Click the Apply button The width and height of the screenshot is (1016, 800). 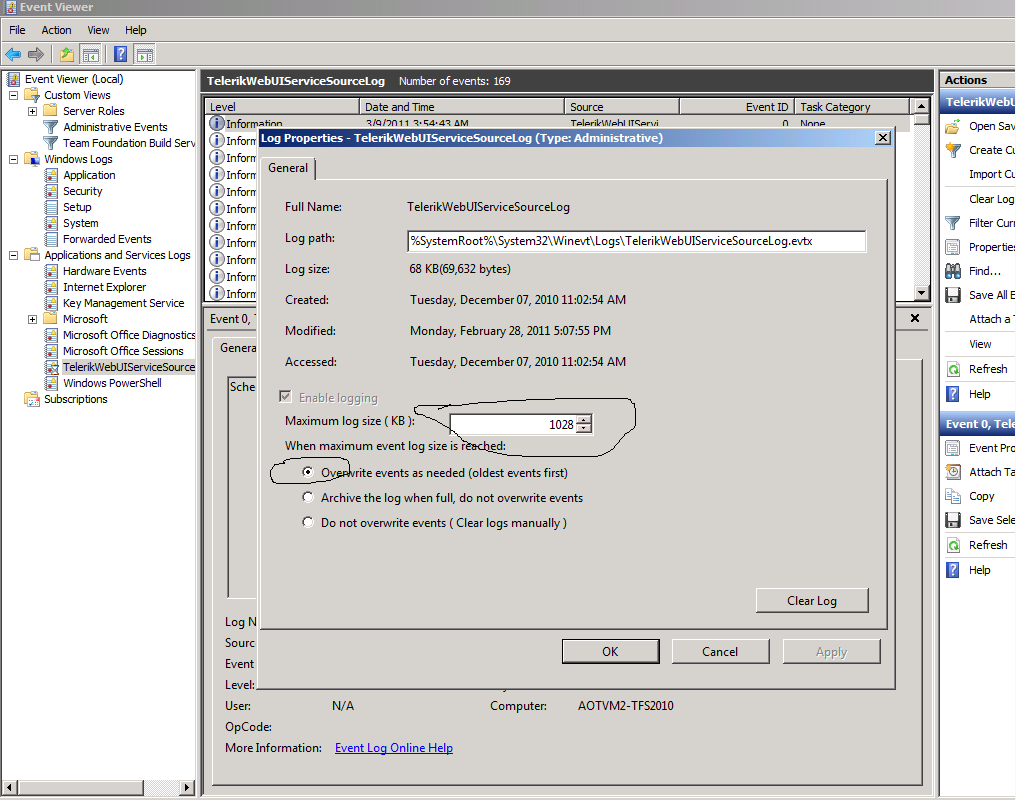pos(831,652)
